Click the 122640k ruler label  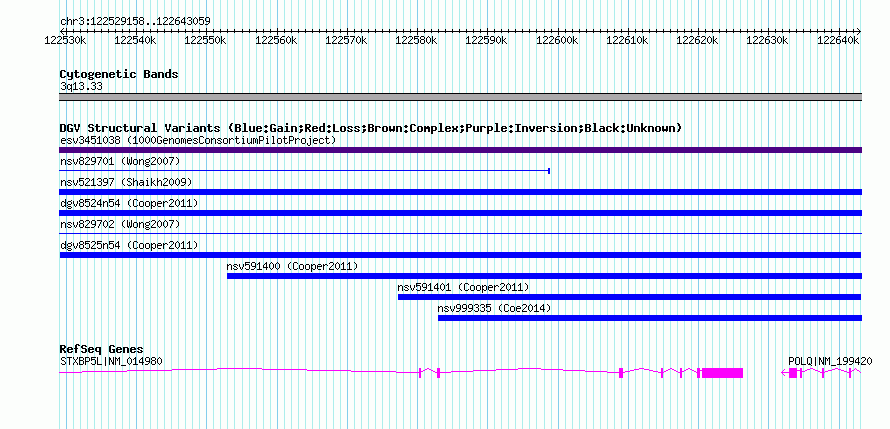[838, 40]
